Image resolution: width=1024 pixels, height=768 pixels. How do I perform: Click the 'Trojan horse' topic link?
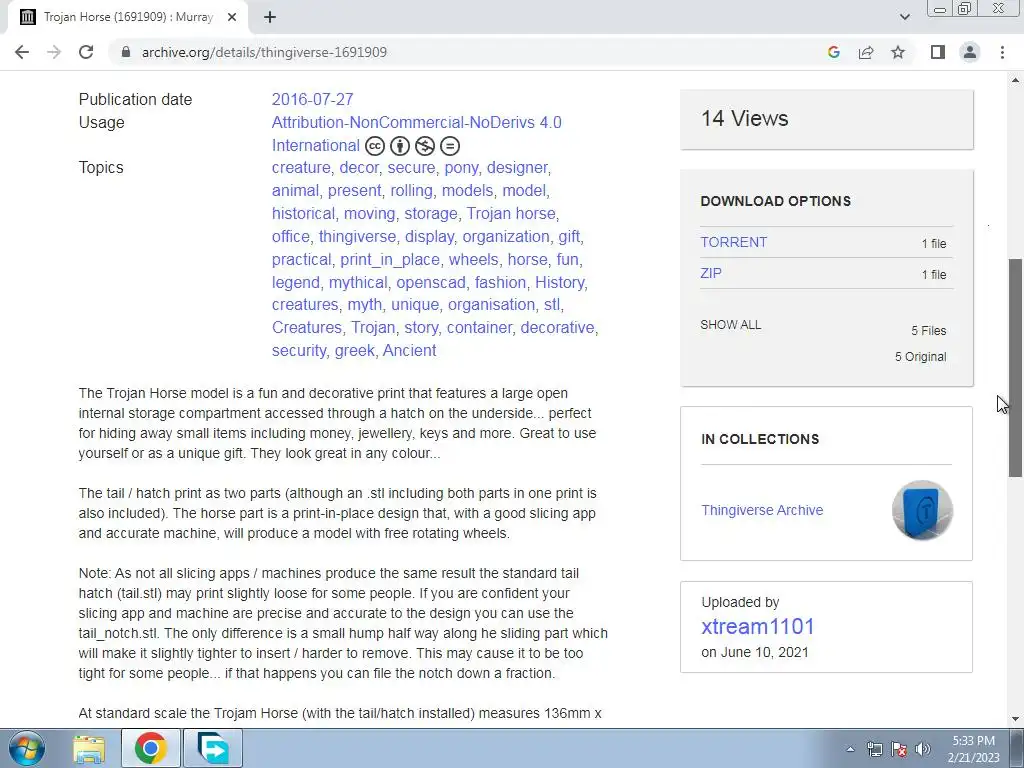[511, 214]
